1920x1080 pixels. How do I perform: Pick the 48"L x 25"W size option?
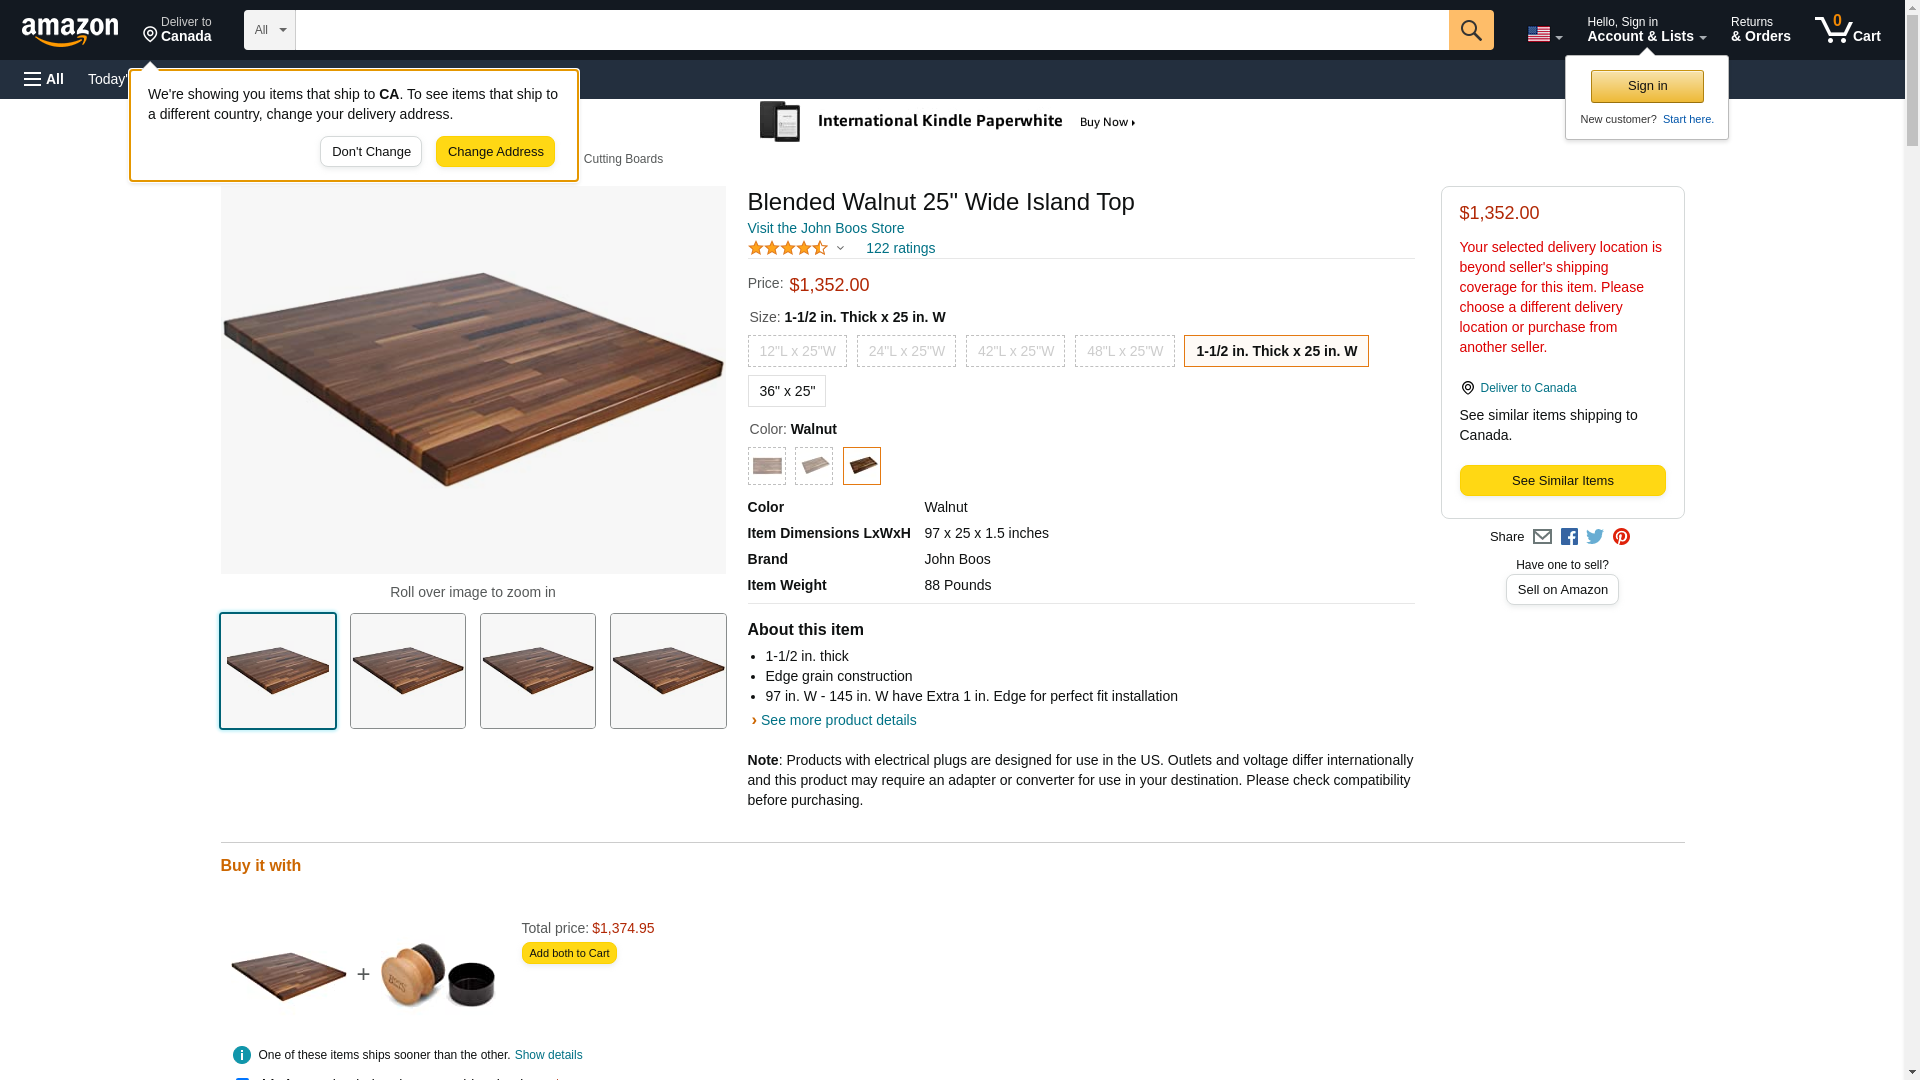coord(1124,351)
